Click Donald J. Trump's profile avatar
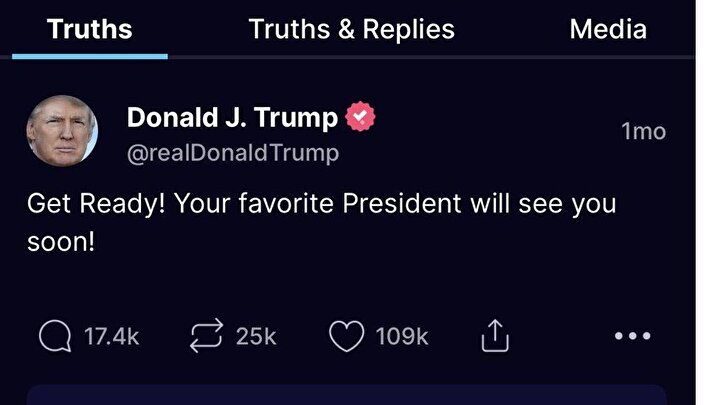The image size is (720, 405). coord(62,131)
